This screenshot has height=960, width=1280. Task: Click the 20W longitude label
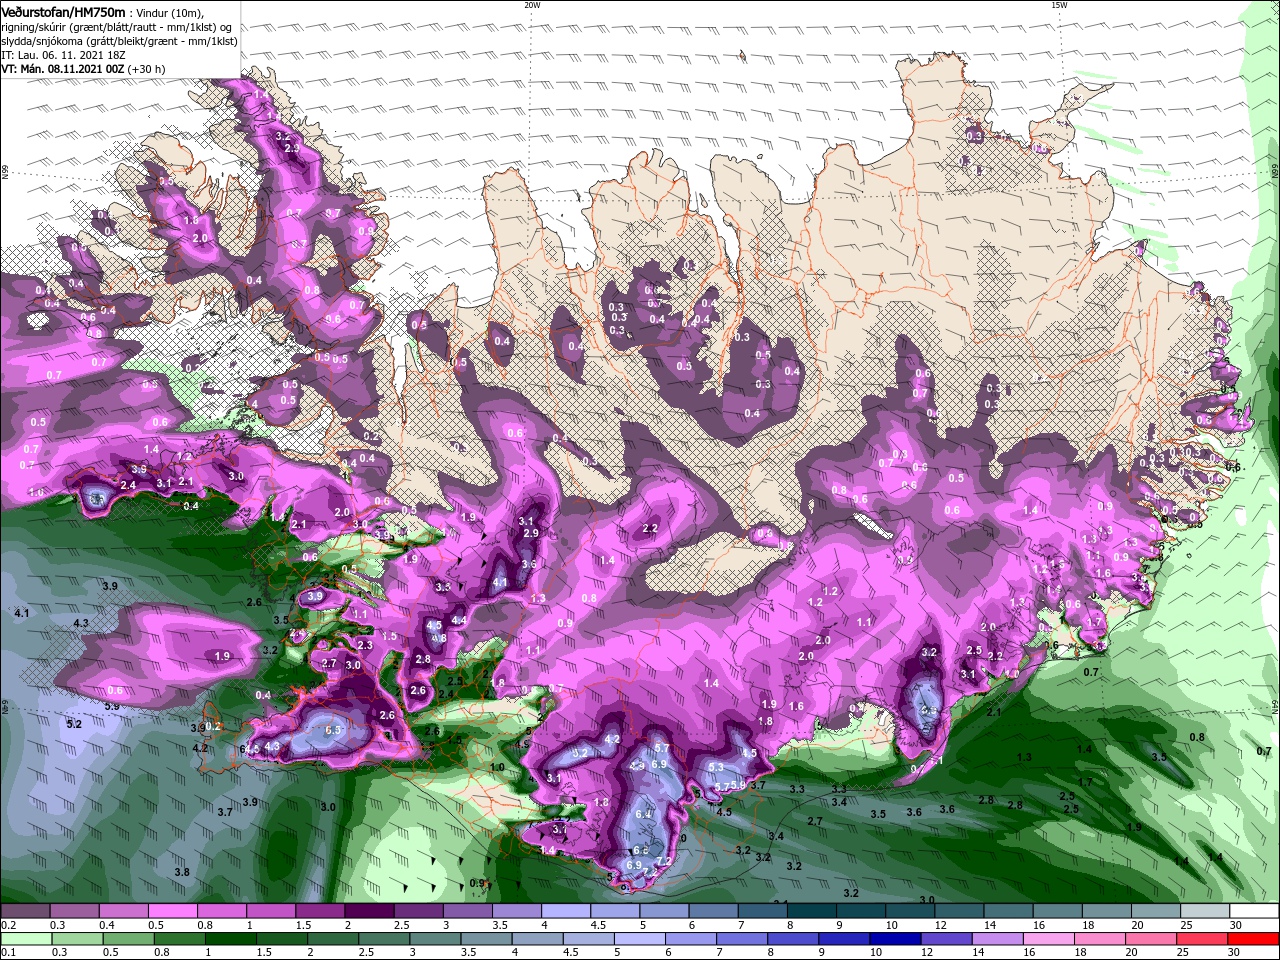coord(531,5)
